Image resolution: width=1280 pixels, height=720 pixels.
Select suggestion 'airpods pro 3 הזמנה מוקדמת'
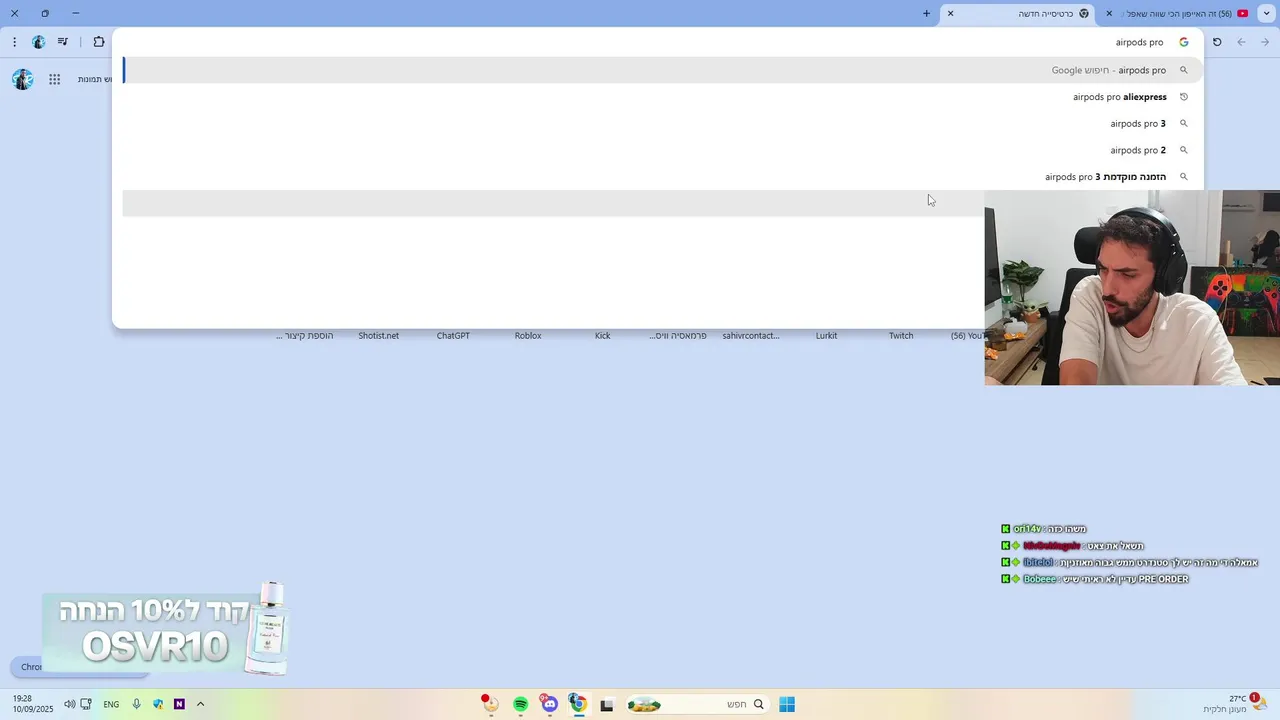pyautogui.click(x=662, y=176)
